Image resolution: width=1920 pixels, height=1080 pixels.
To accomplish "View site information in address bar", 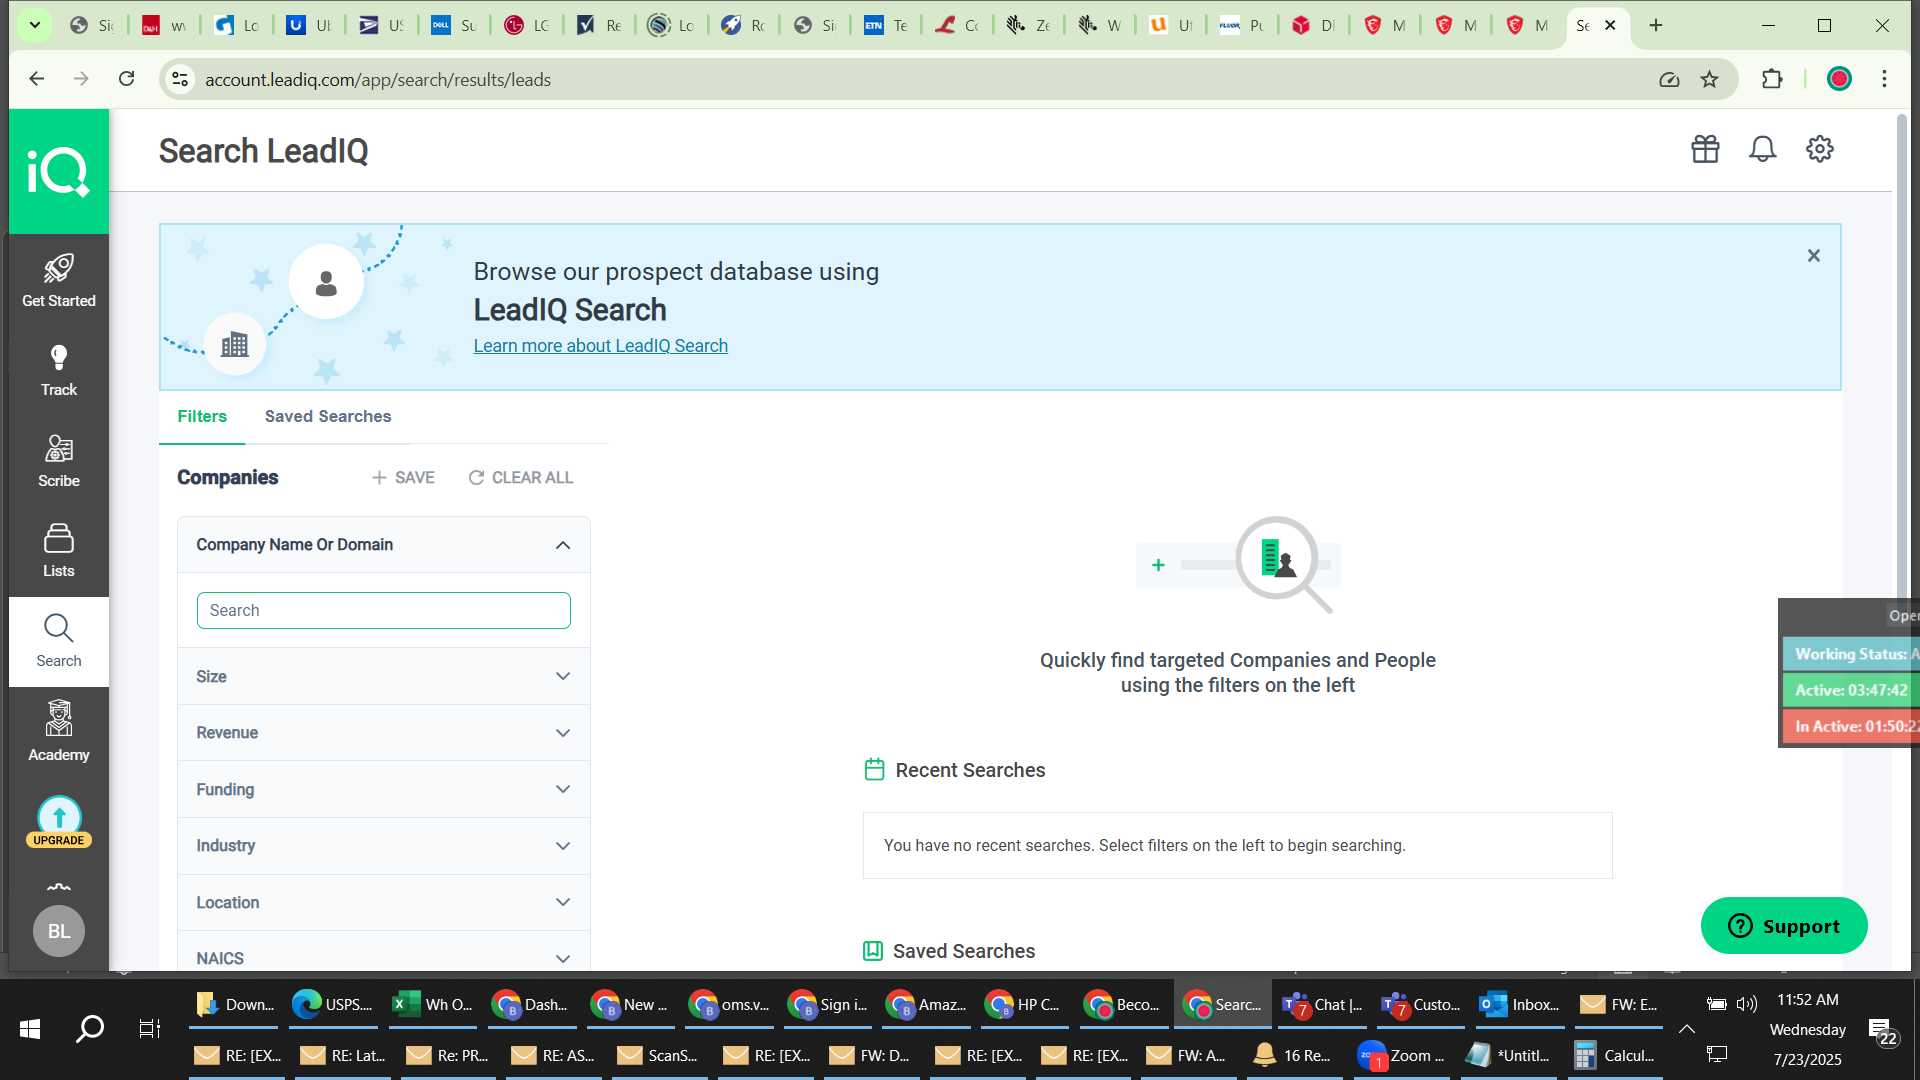I will [x=180, y=79].
